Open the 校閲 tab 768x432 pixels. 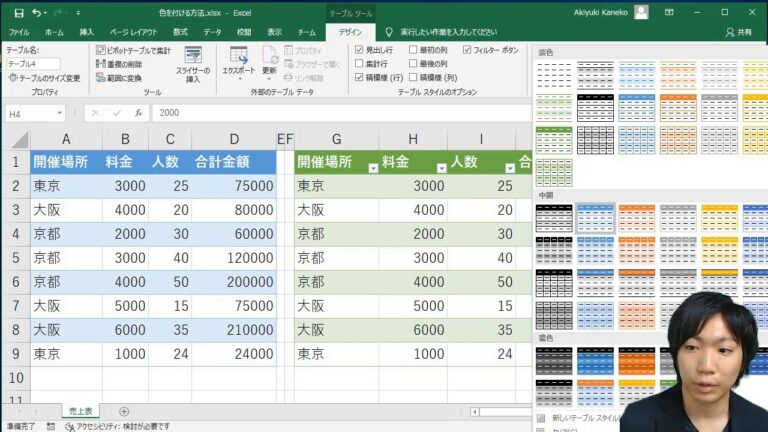click(x=244, y=32)
